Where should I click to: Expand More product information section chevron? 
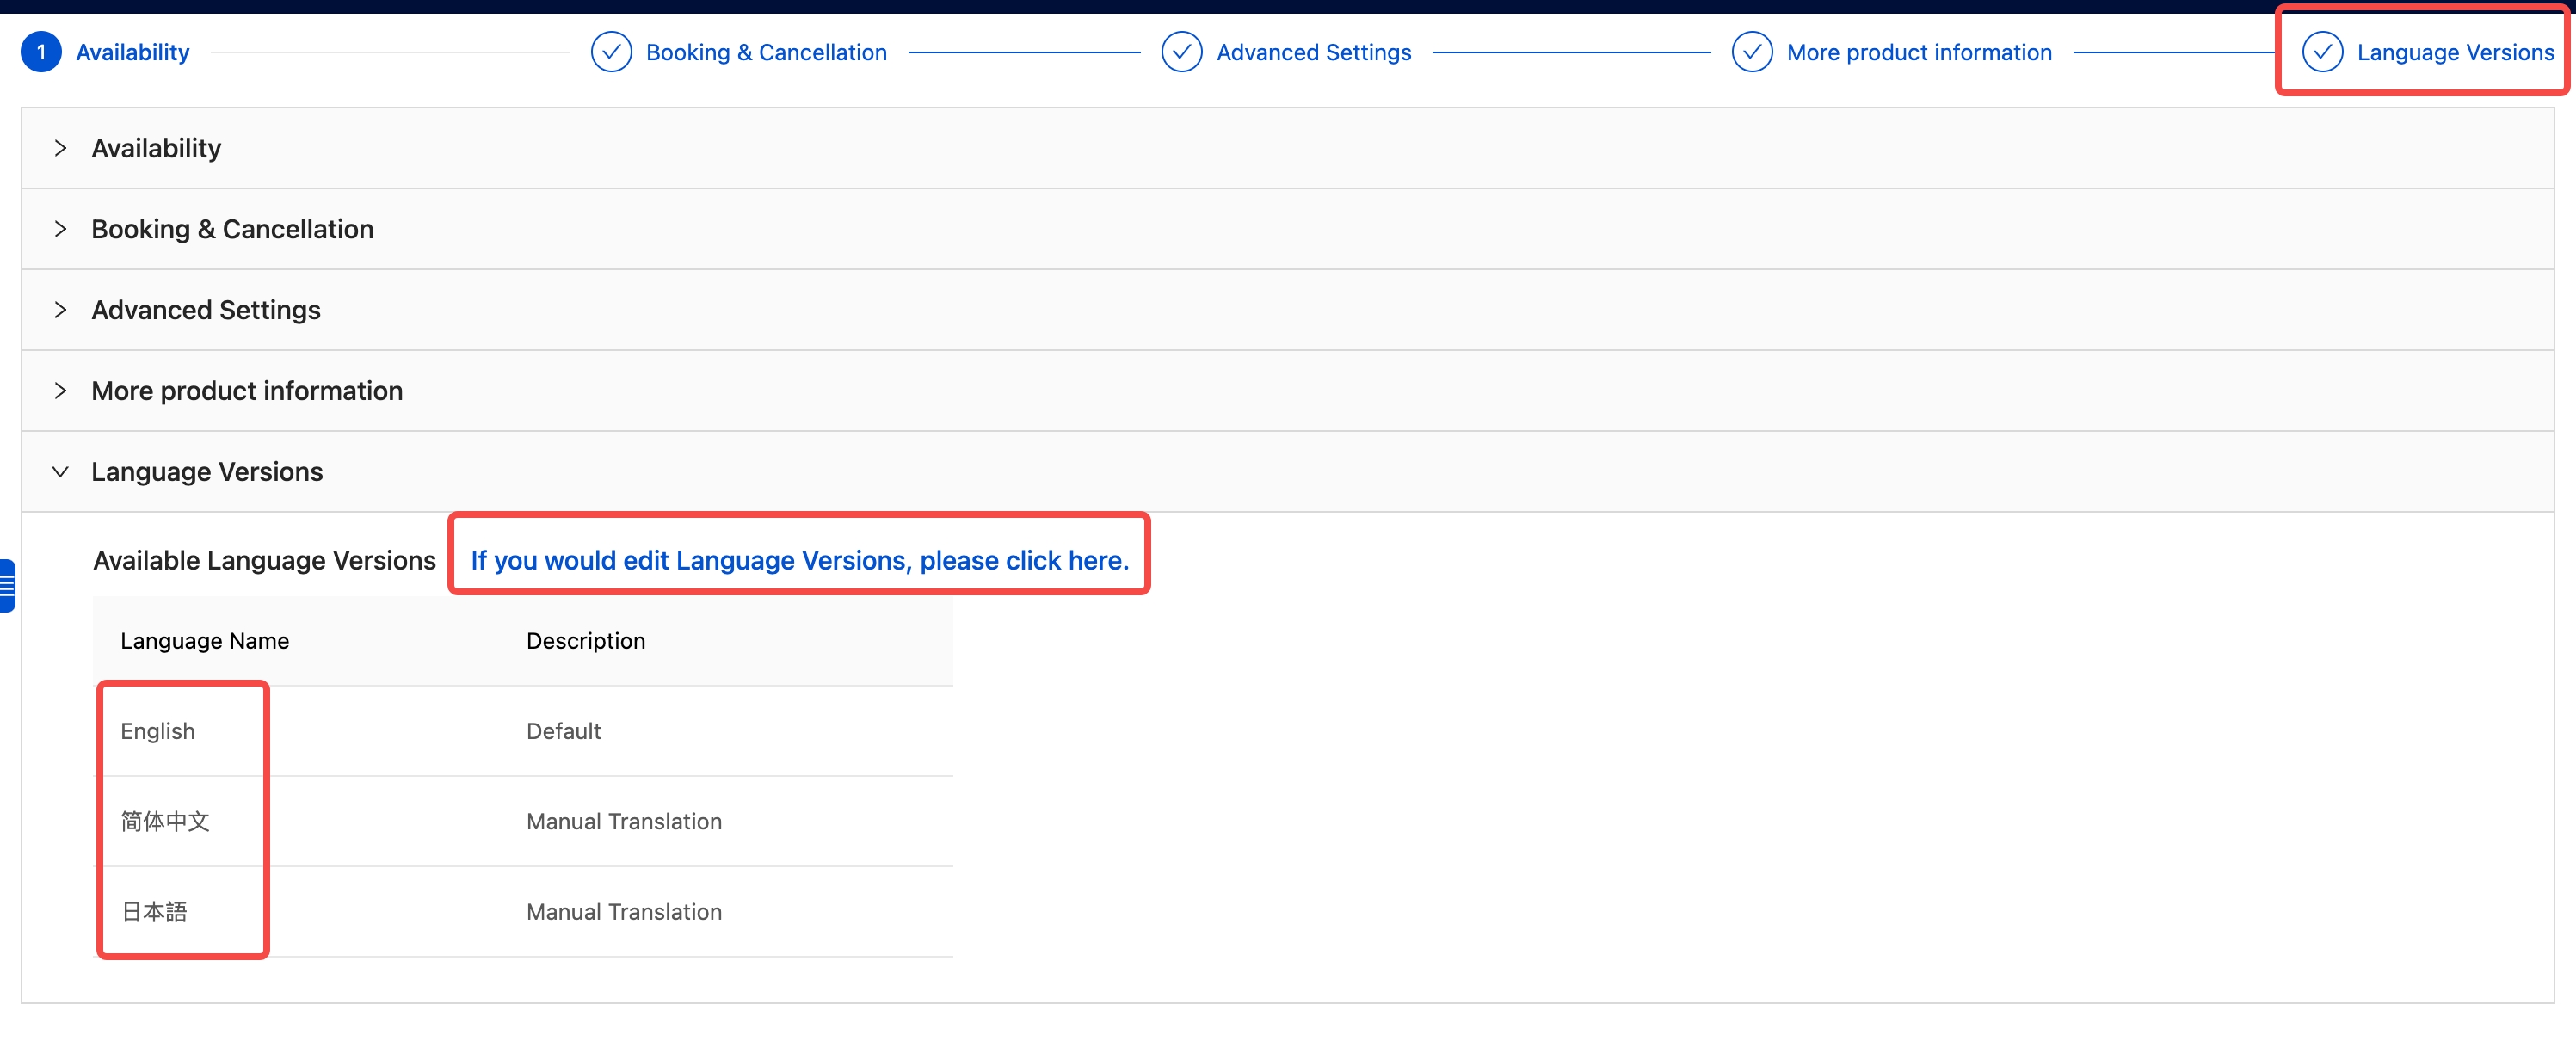coord(60,391)
